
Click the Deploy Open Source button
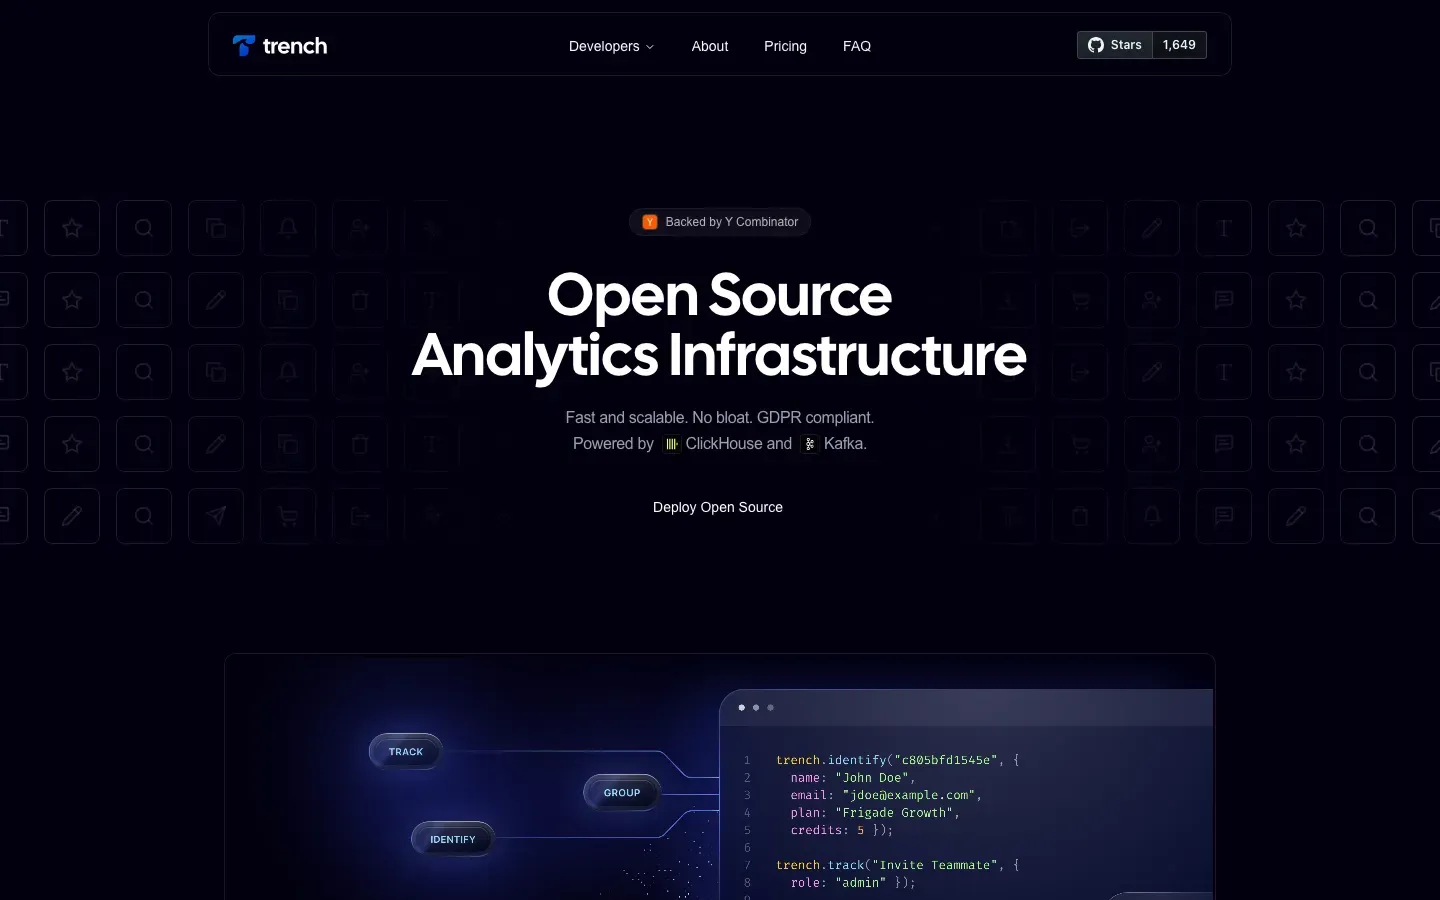718,507
